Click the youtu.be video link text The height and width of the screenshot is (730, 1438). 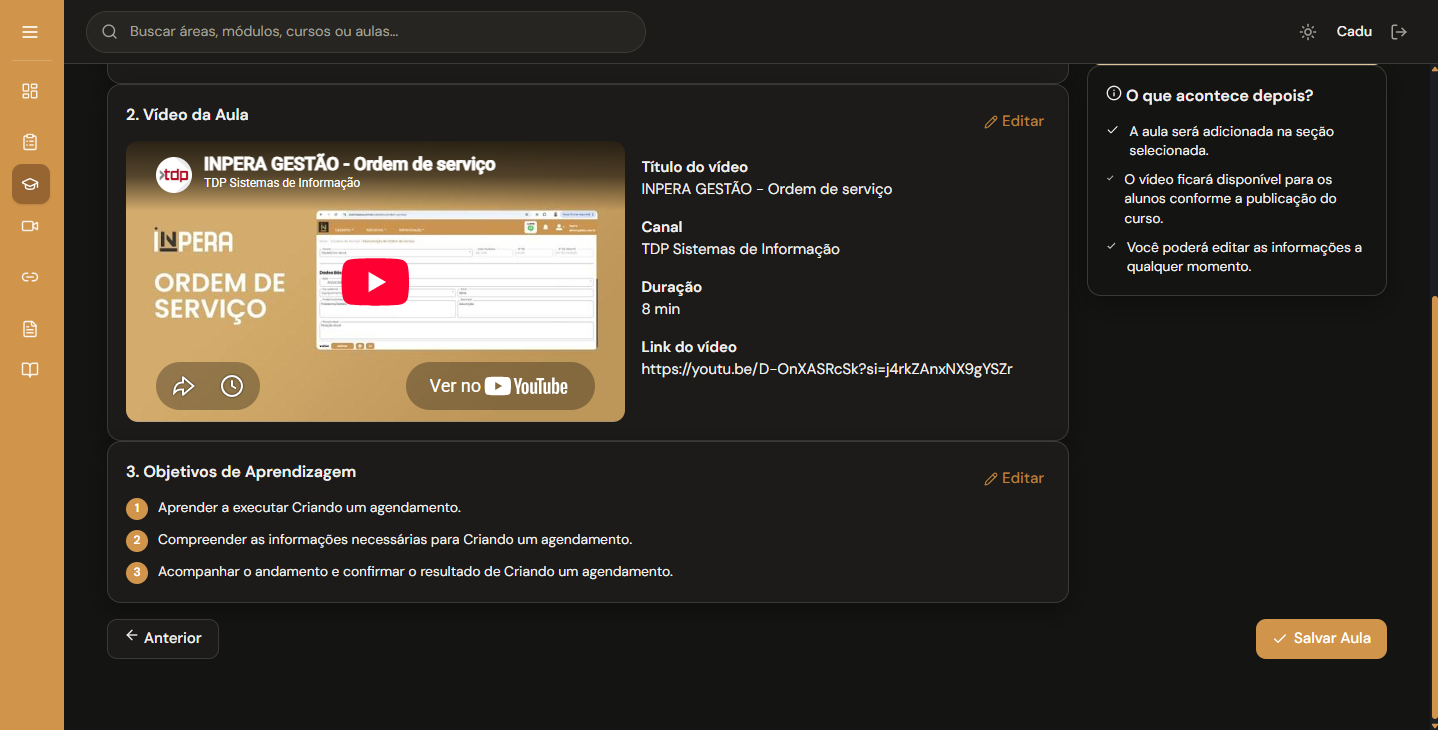(x=827, y=369)
